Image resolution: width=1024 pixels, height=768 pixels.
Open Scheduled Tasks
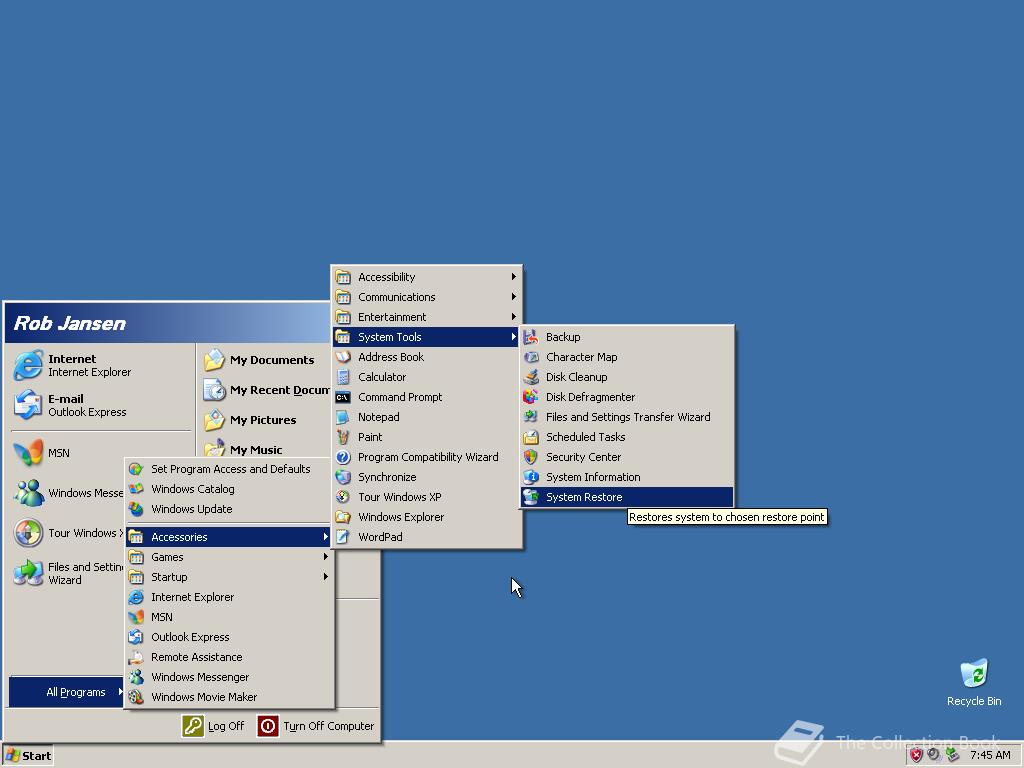pyautogui.click(x=627, y=437)
